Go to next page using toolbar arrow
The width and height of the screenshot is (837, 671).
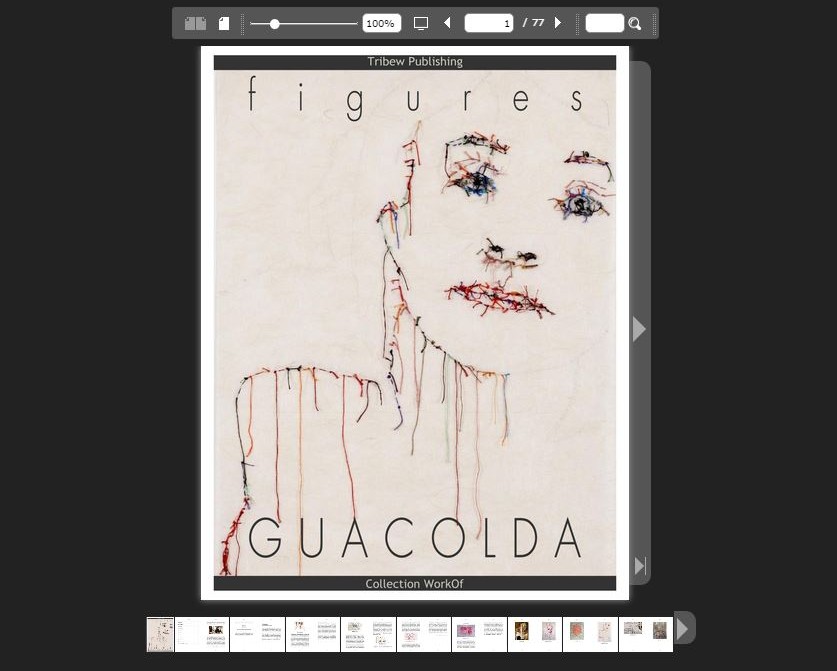558,23
